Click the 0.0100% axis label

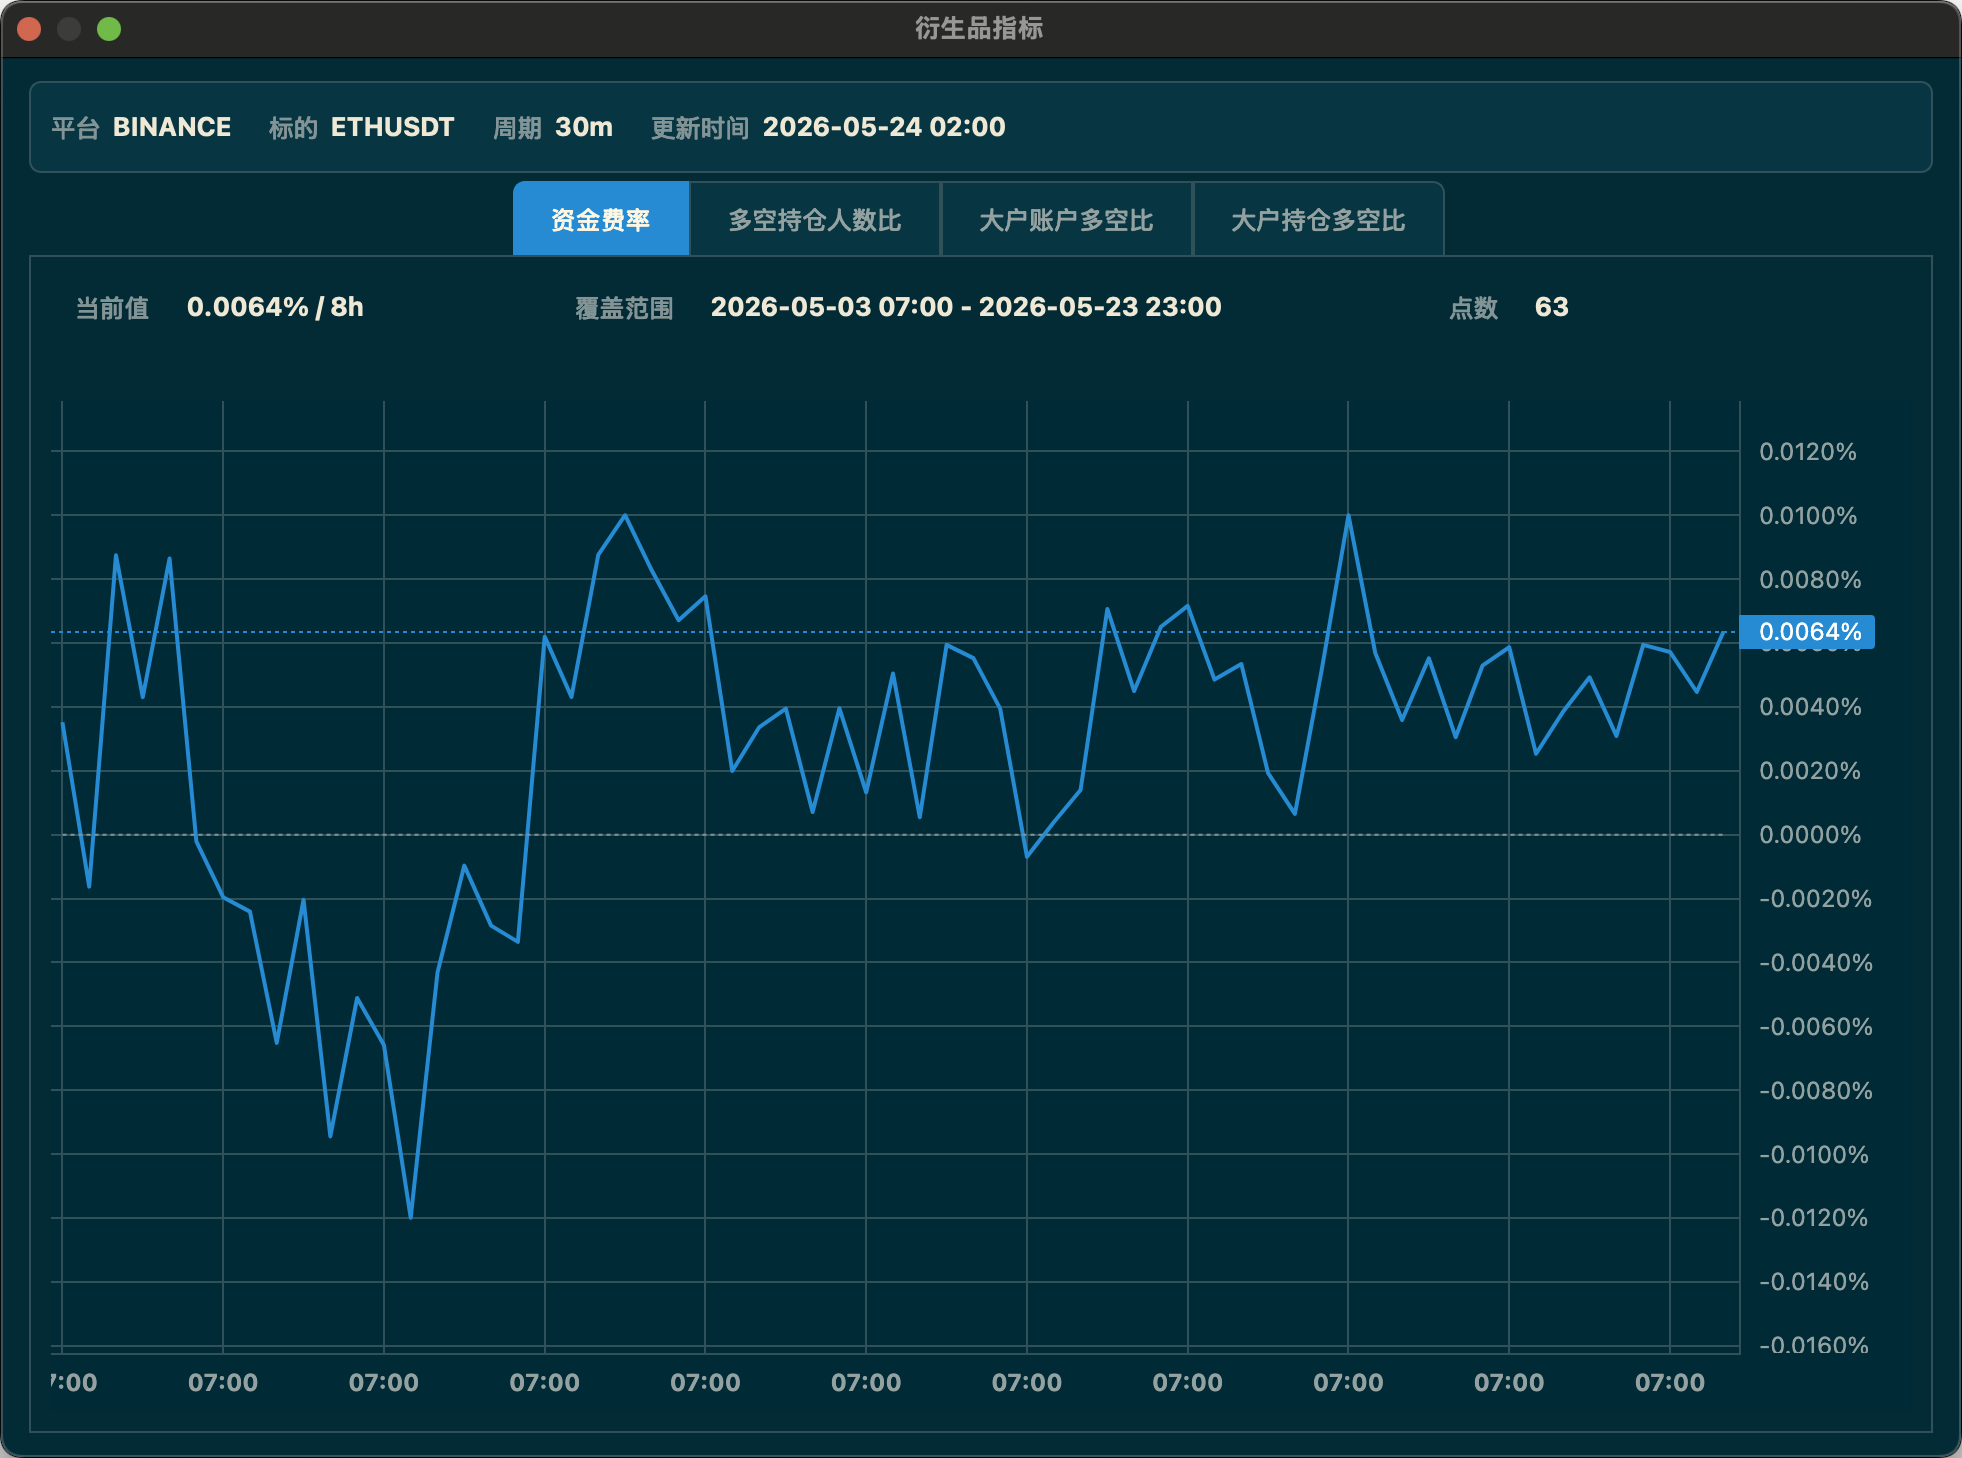[x=1808, y=516]
